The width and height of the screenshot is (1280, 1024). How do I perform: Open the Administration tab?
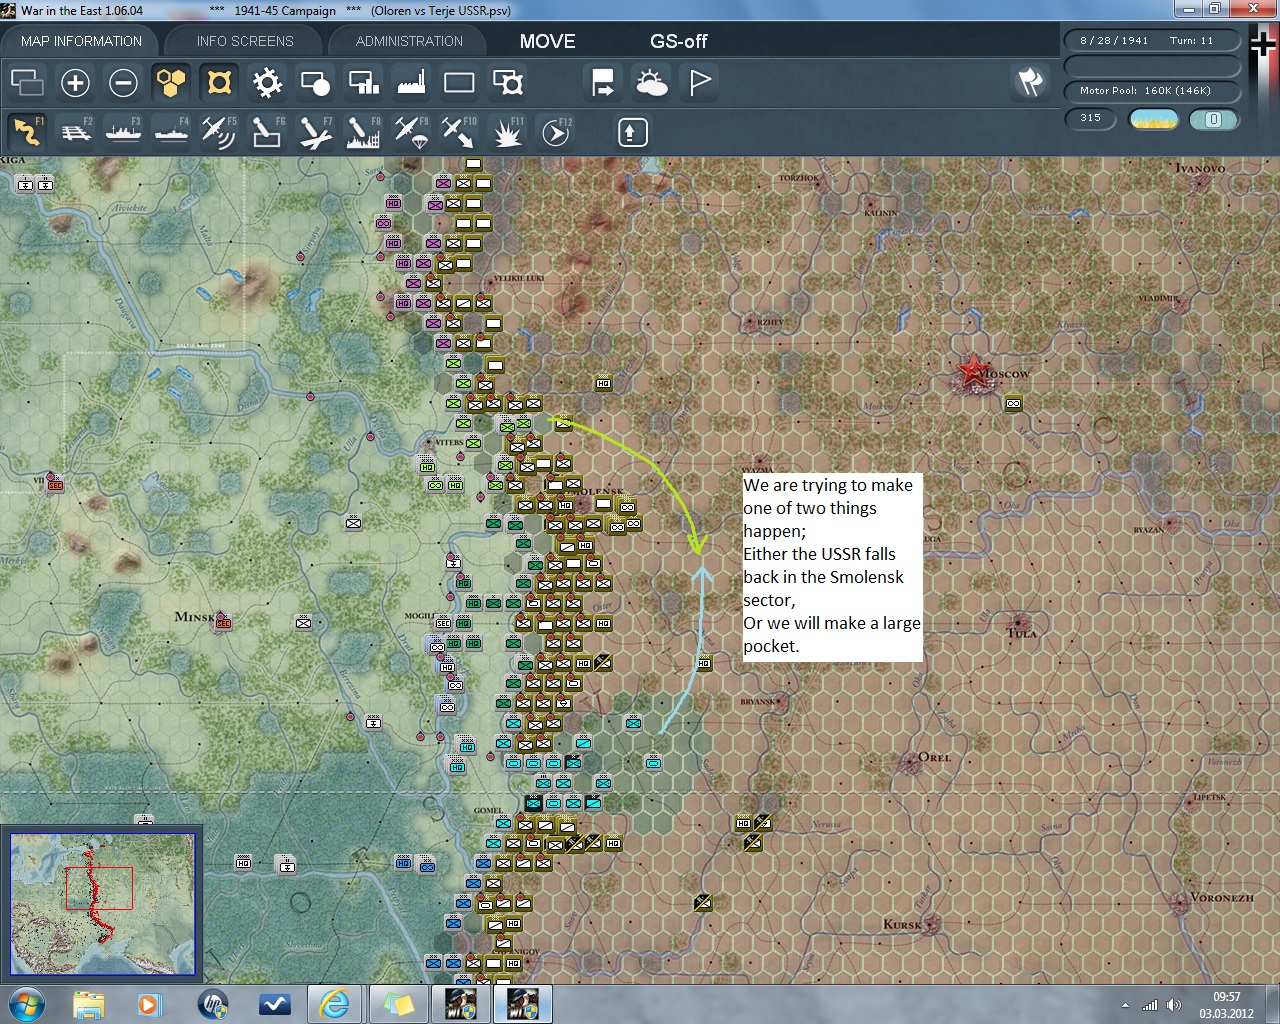[409, 41]
